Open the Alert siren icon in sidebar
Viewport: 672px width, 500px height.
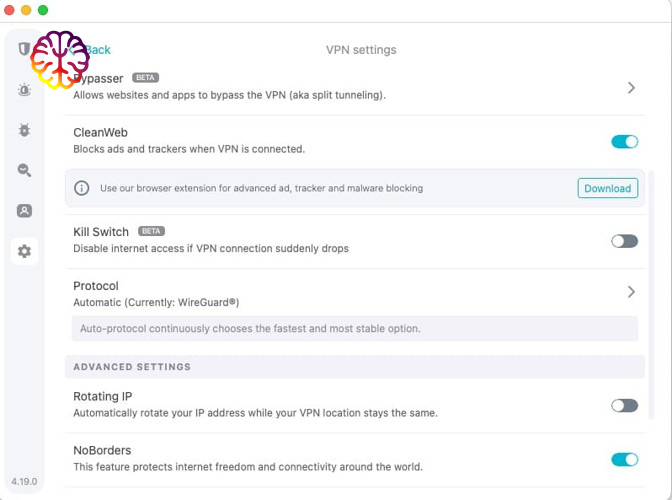coord(24,90)
